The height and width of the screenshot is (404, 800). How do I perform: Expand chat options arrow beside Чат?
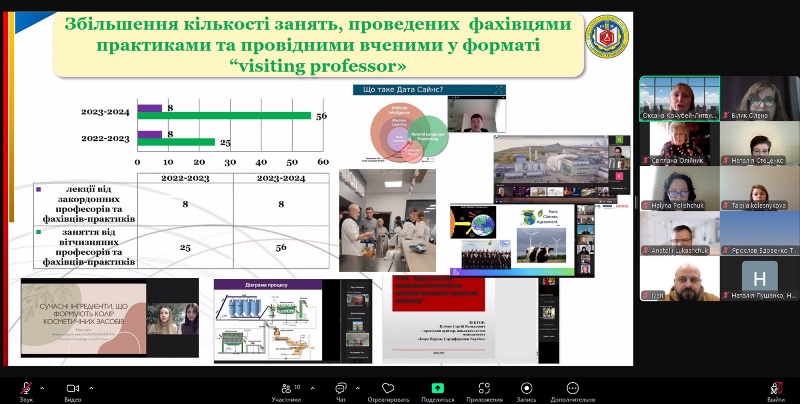(x=357, y=388)
